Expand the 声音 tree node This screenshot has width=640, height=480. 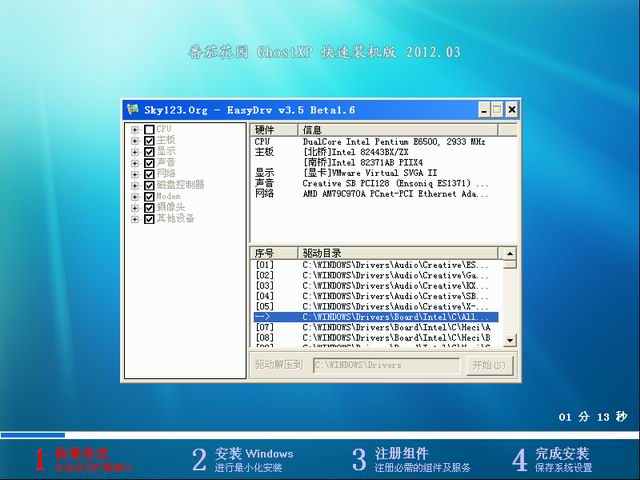tap(135, 163)
